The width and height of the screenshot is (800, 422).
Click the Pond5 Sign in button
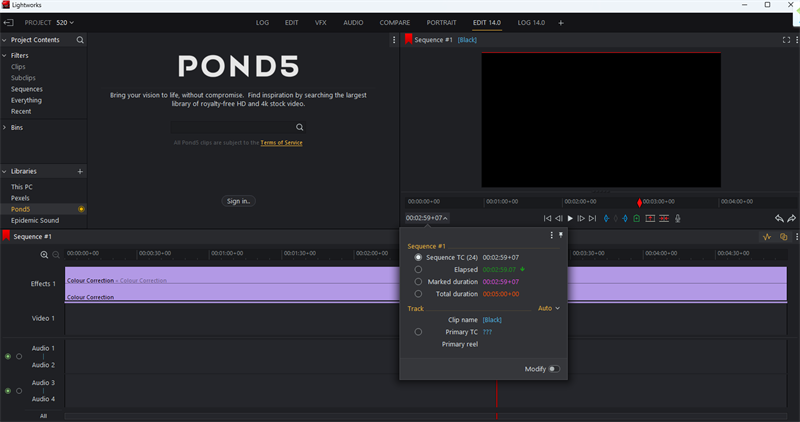pyautogui.click(x=238, y=201)
